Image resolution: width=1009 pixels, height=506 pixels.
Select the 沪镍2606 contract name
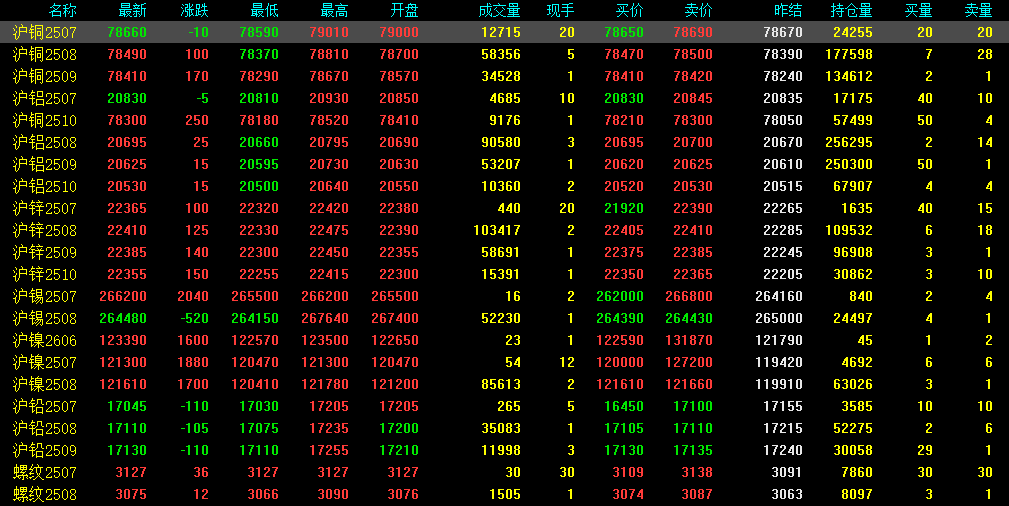[x=44, y=341]
